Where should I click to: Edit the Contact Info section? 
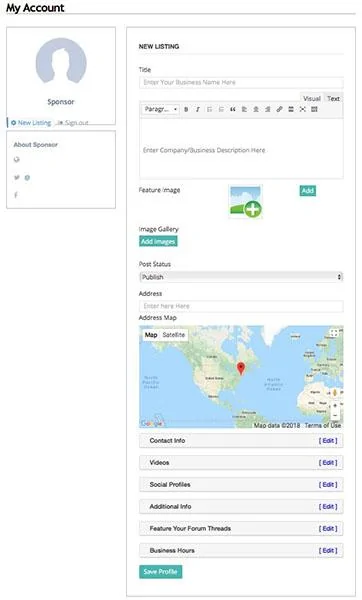[x=328, y=441]
